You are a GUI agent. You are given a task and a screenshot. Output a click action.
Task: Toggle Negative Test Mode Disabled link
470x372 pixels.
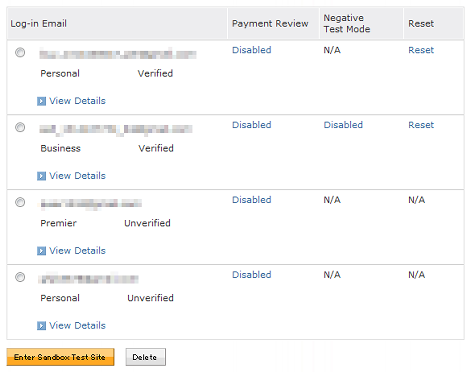[x=343, y=125]
